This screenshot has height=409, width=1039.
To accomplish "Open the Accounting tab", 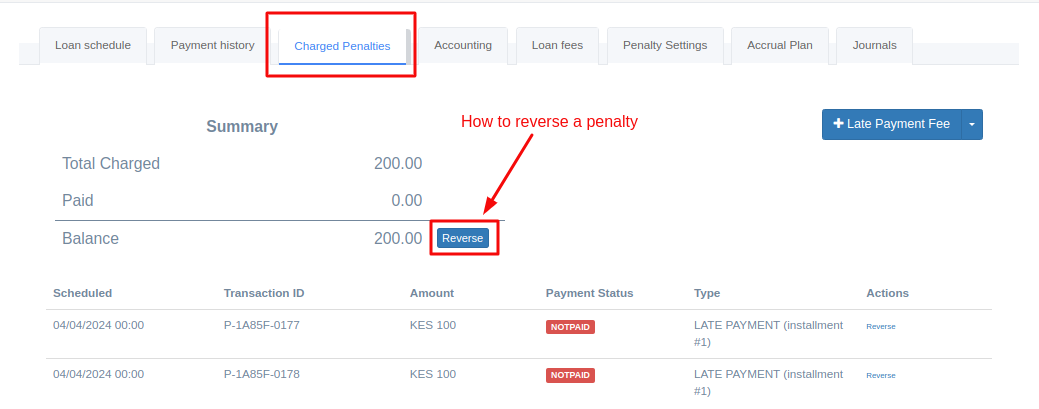I will (463, 46).
